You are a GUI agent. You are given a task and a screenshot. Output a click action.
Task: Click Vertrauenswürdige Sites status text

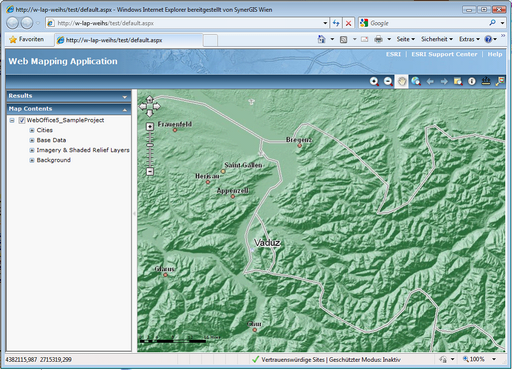(x=293, y=360)
